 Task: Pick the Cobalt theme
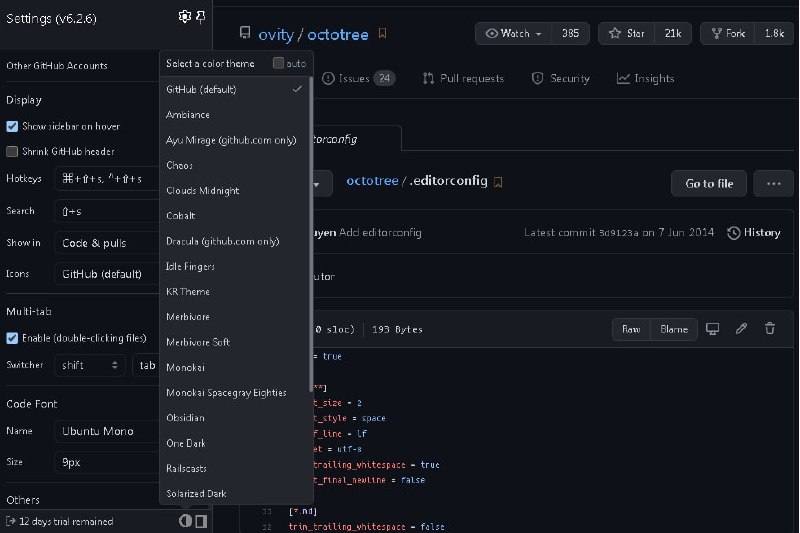[235, 216]
